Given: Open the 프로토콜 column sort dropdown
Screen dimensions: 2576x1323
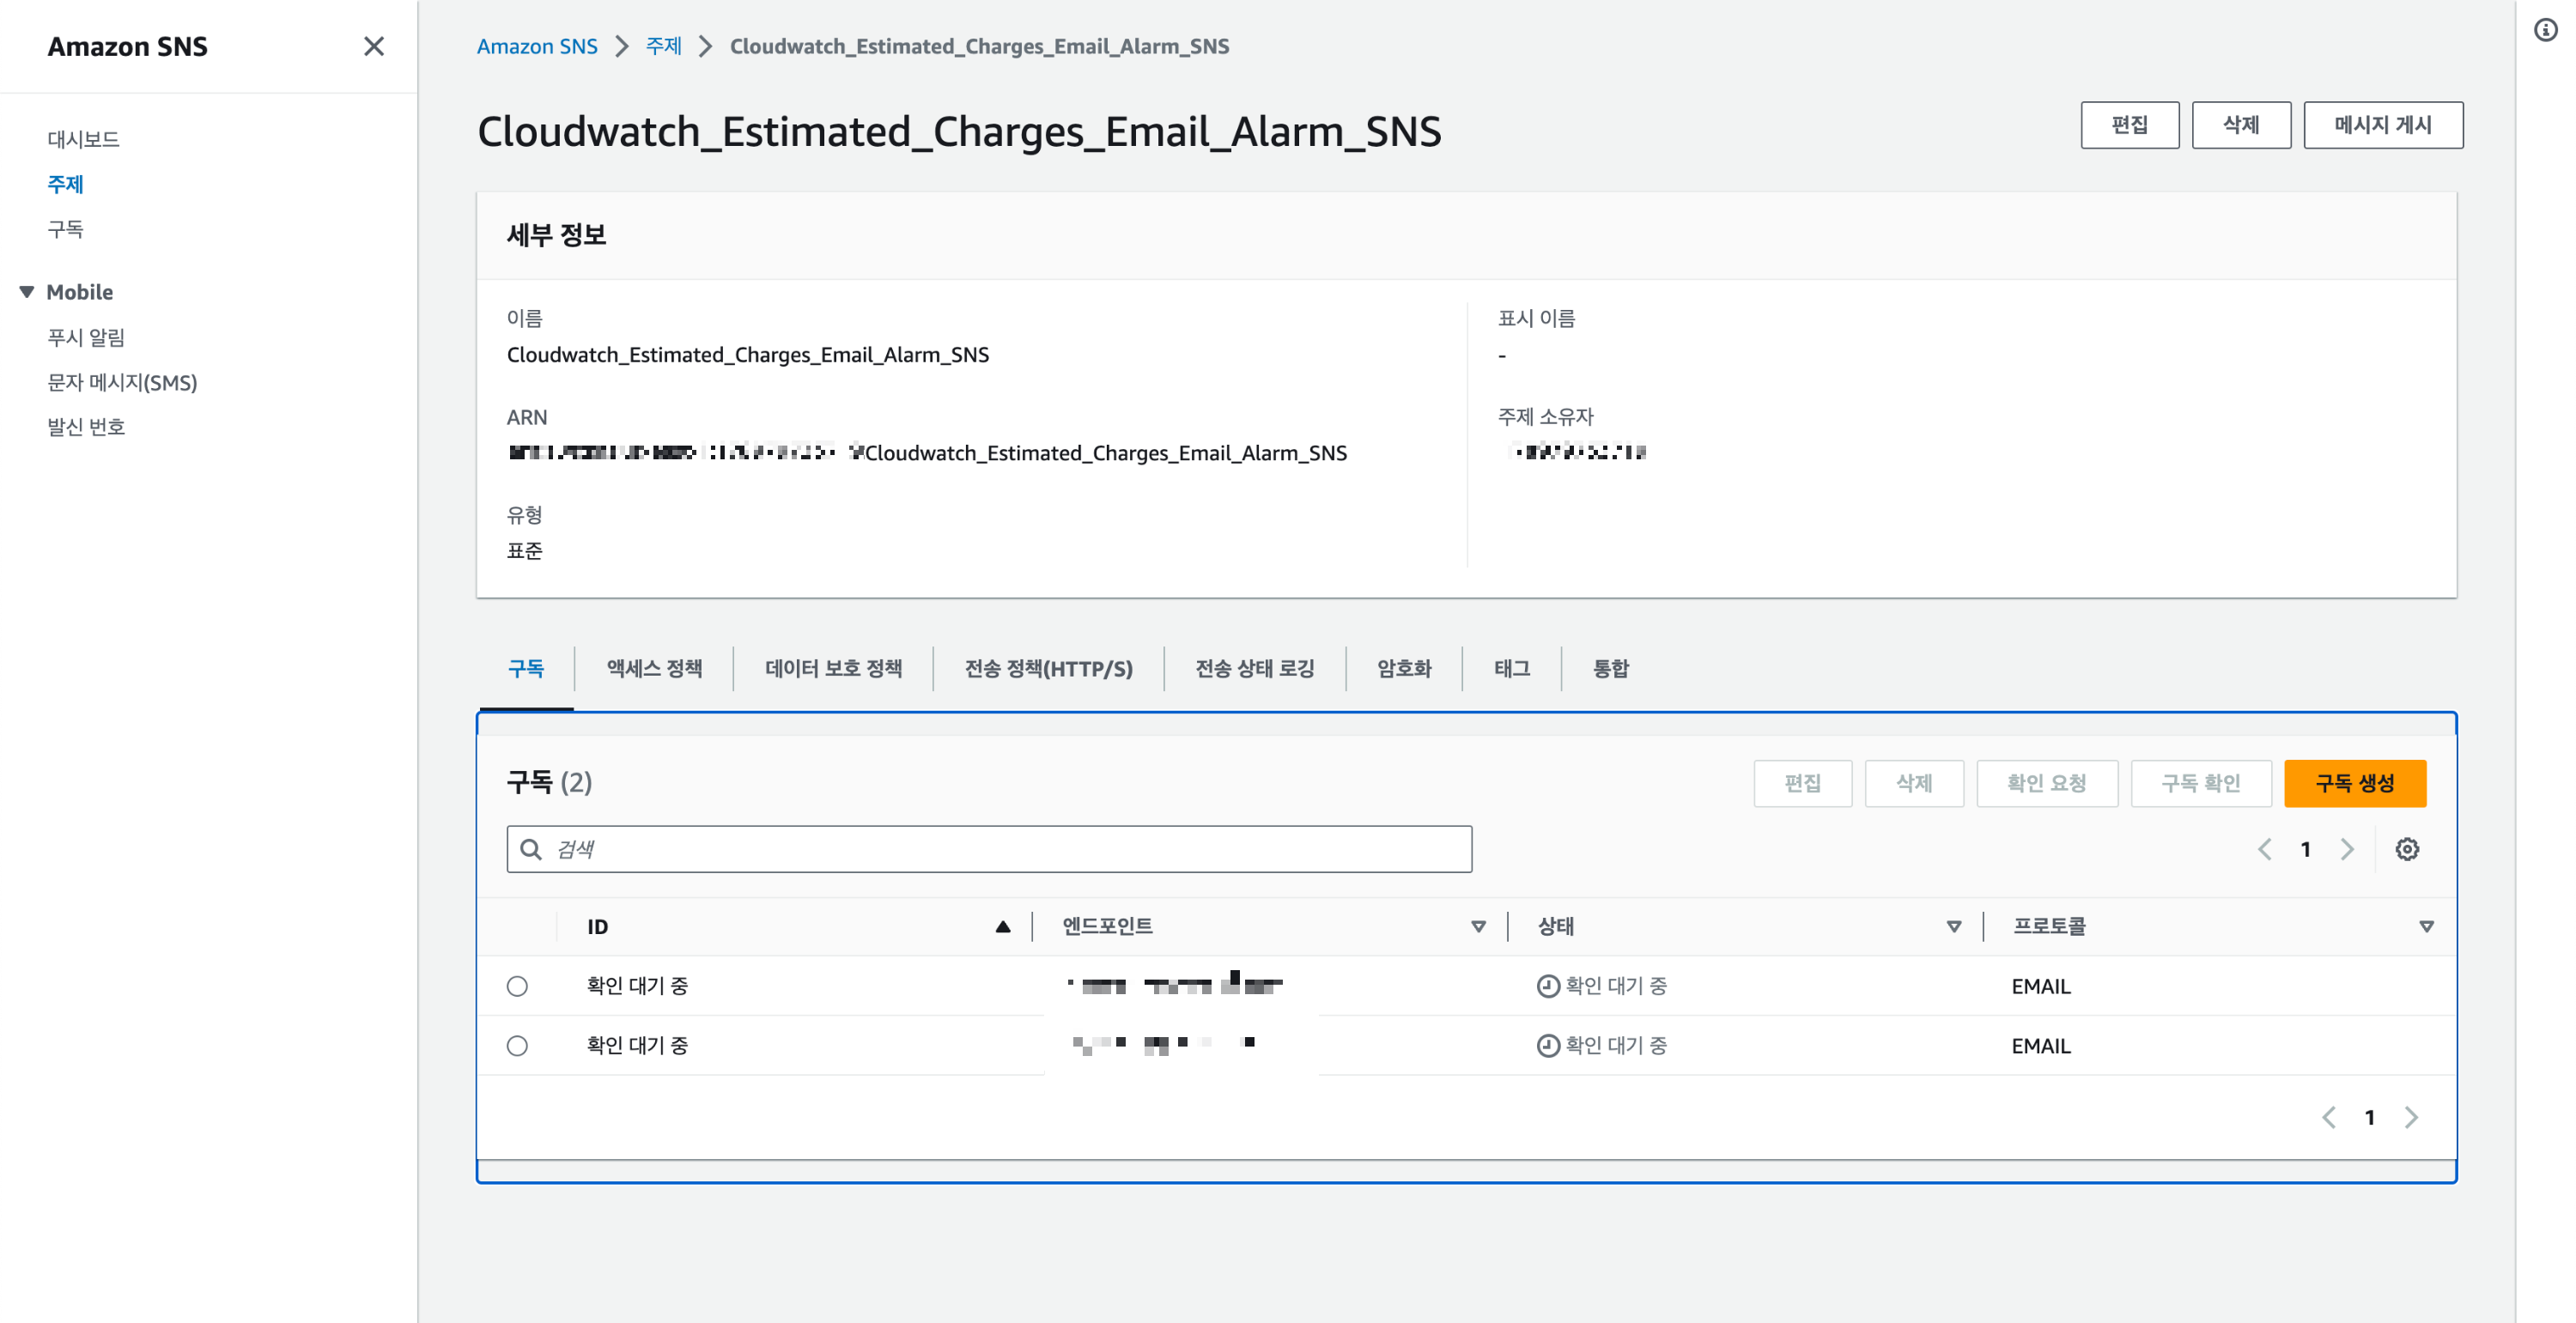Looking at the screenshot, I should coord(2426,927).
